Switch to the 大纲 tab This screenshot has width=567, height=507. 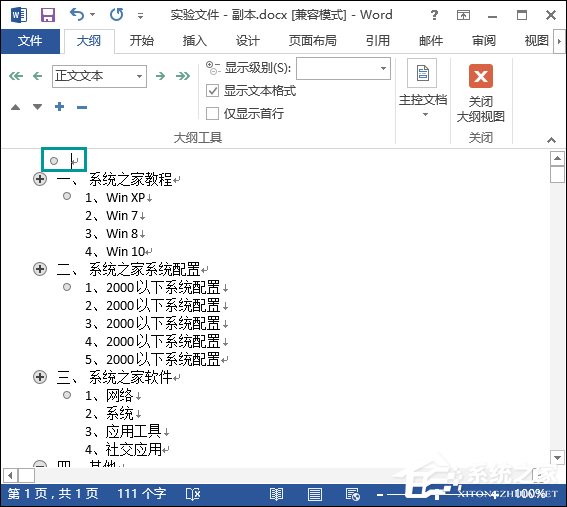[x=89, y=41]
